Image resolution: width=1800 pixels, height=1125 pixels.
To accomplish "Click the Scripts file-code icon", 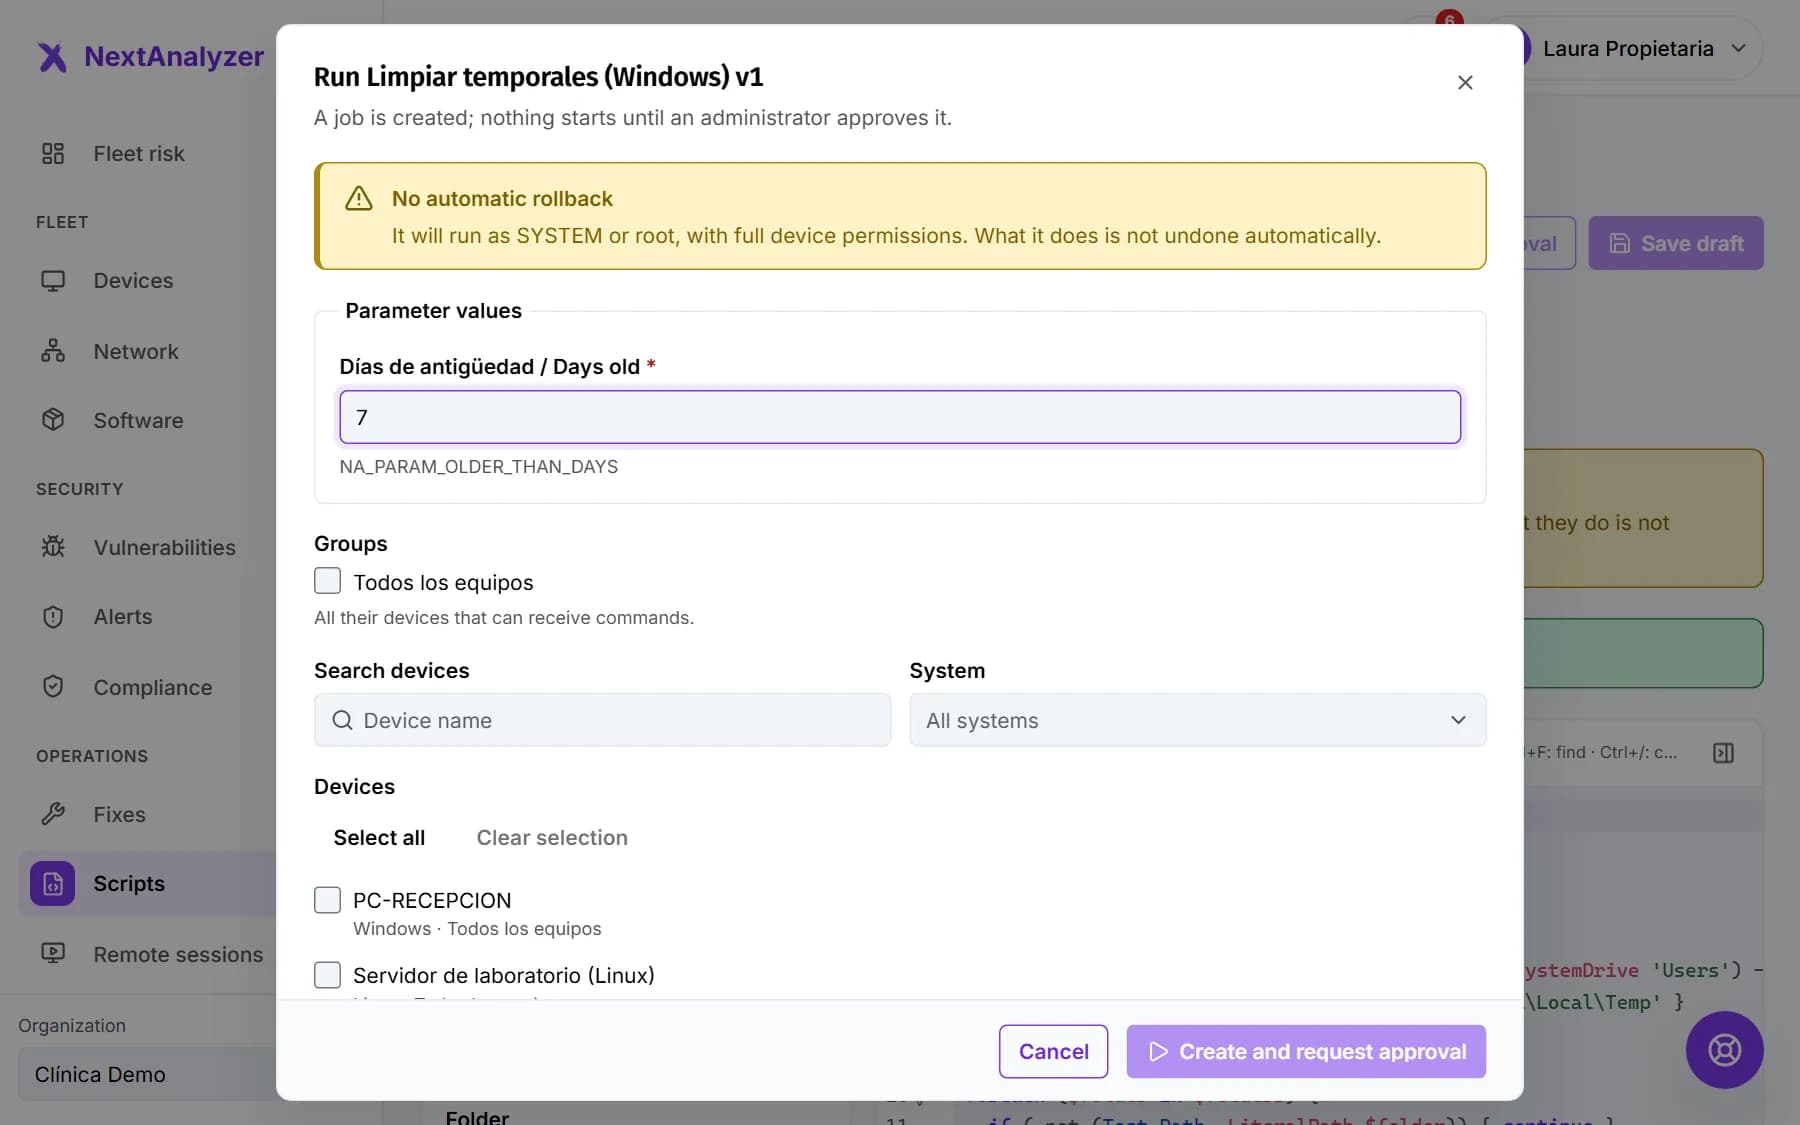I will (52, 884).
